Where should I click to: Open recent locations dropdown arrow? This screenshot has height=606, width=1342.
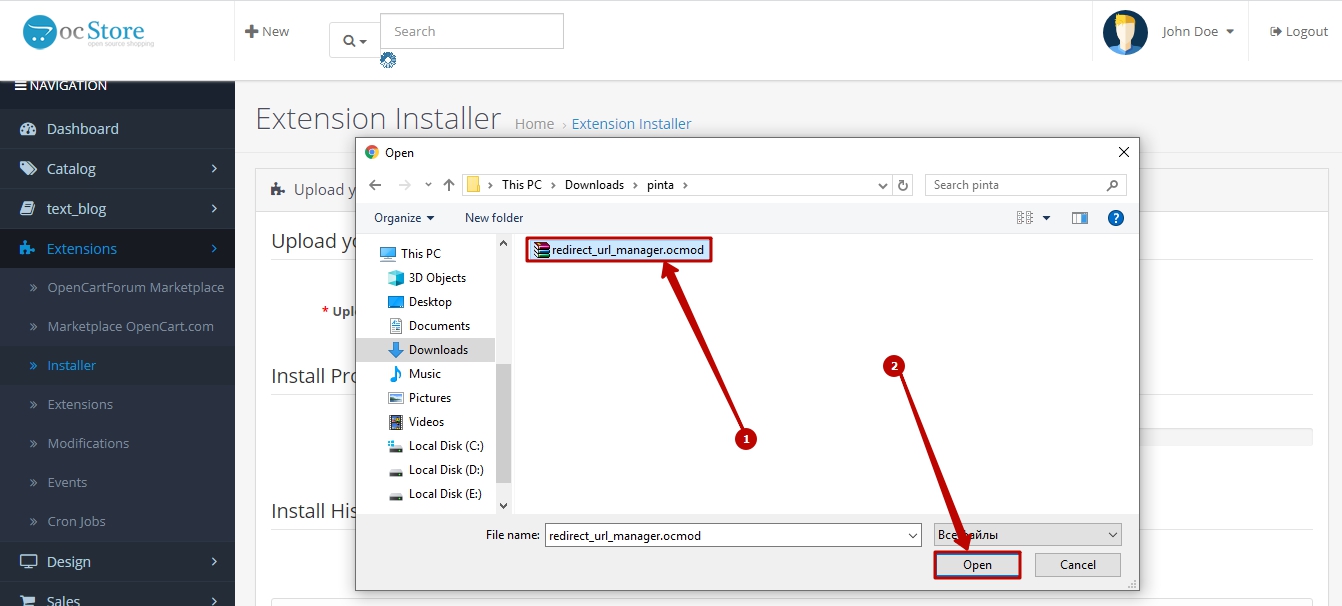click(x=428, y=185)
